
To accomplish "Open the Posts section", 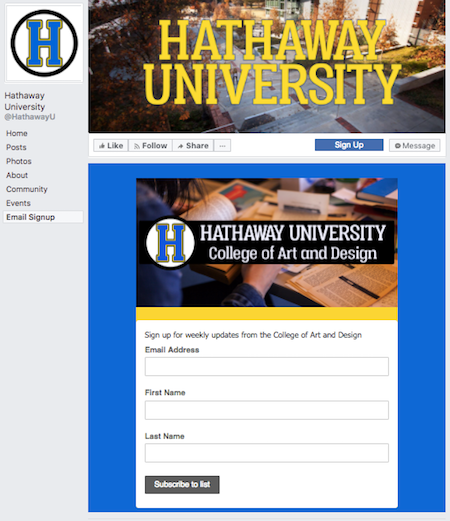I will (x=16, y=147).
